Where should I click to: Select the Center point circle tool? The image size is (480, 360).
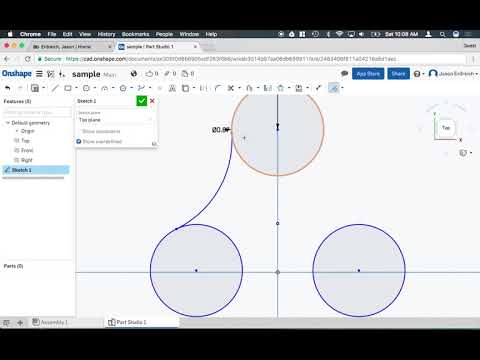pyautogui.click(x=86, y=88)
